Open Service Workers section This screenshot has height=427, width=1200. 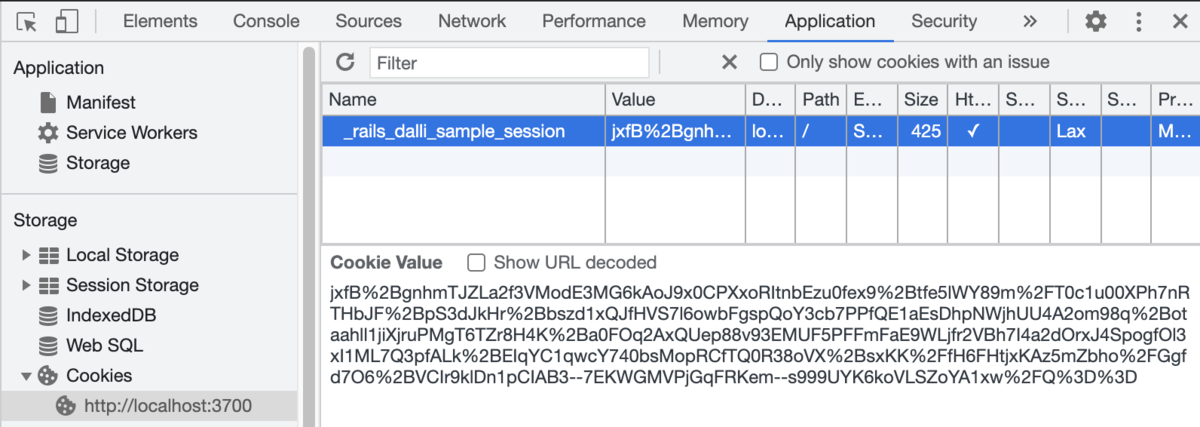click(117, 132)
